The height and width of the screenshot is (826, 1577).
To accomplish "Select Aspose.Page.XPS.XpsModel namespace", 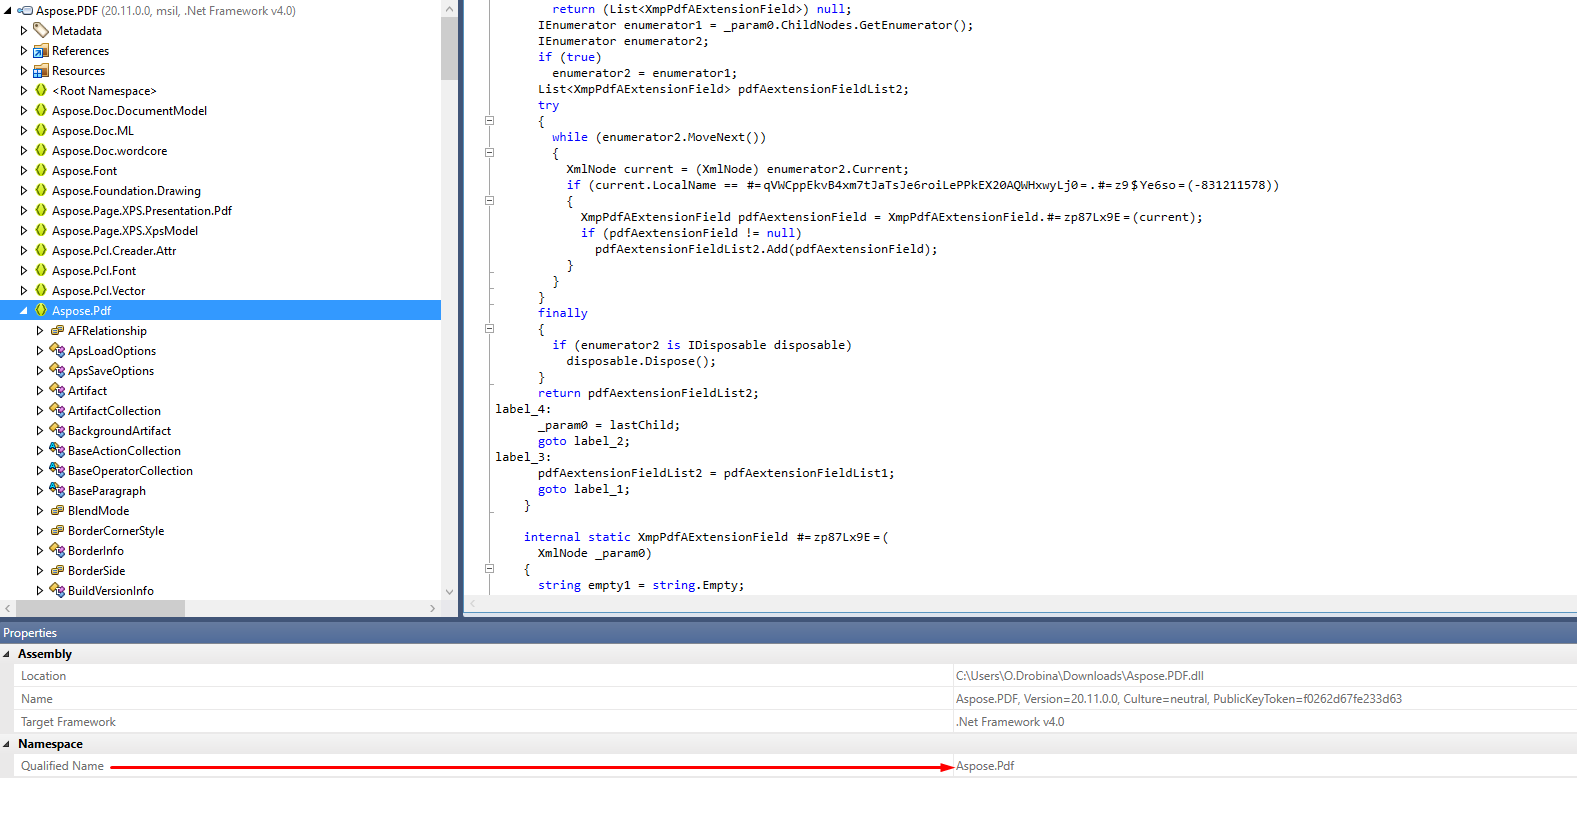I will (x=125, y=231).
